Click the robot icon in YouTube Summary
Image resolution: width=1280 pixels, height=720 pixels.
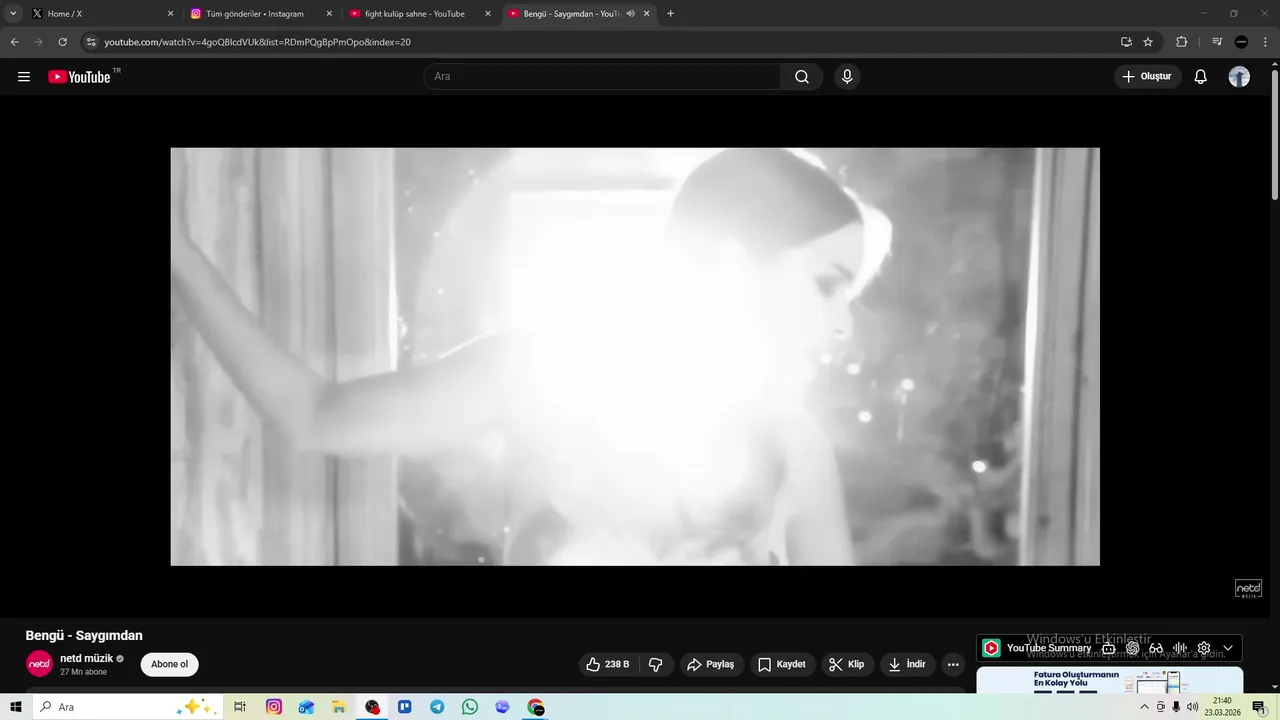pyautogui.click(x=1108, y=648)
